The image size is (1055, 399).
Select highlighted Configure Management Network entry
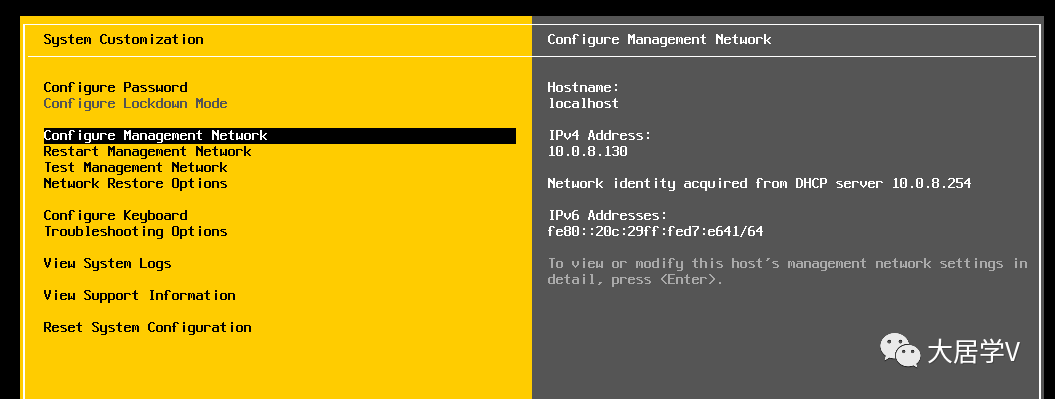[280, 136]
